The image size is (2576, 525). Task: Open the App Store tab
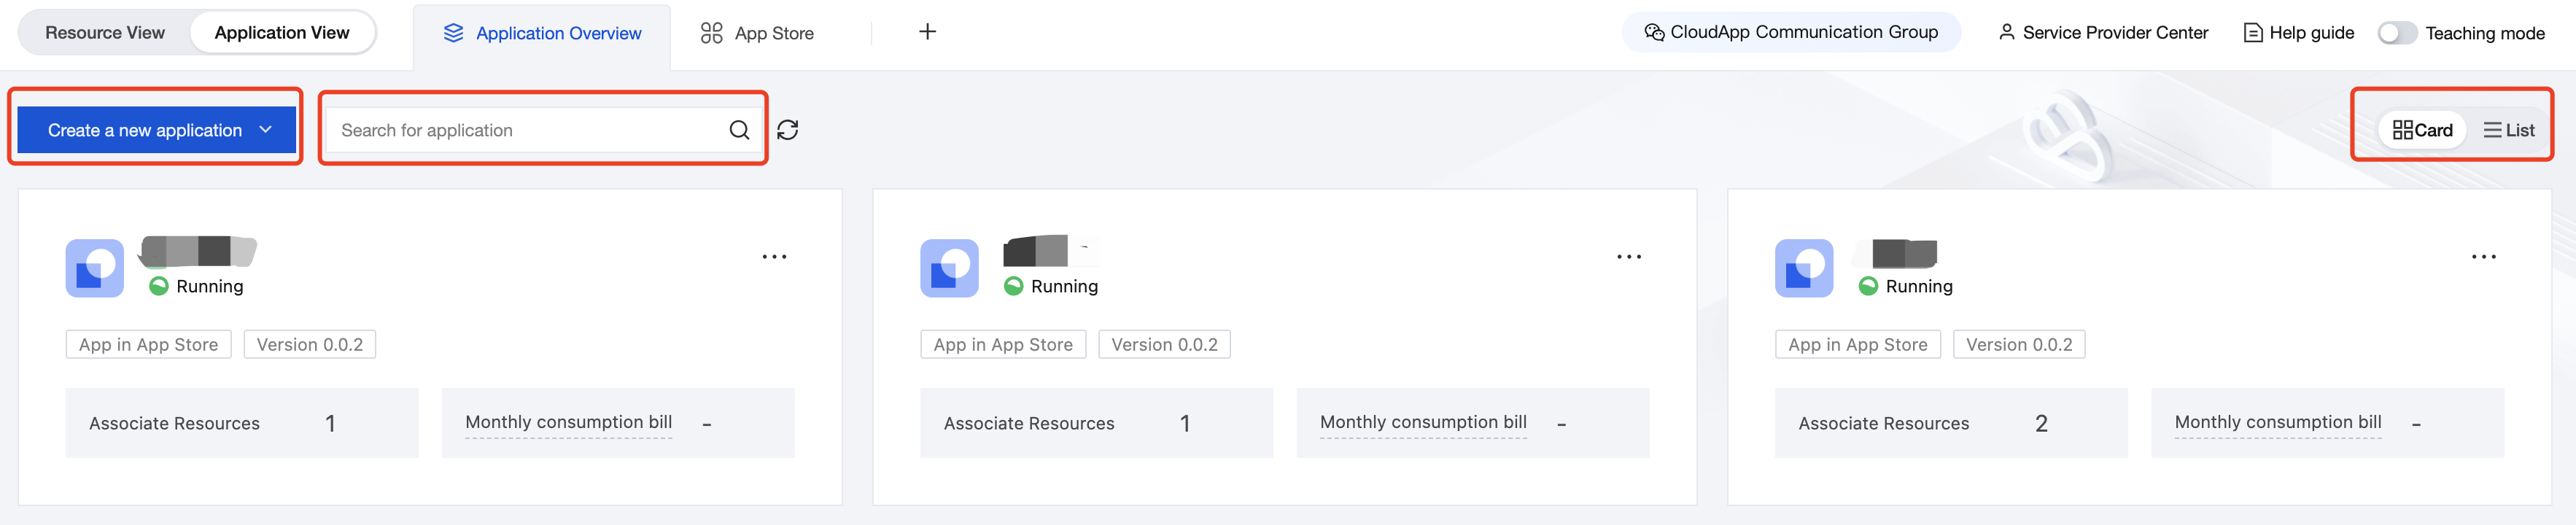pyautogui.click(x=757, y=33)
